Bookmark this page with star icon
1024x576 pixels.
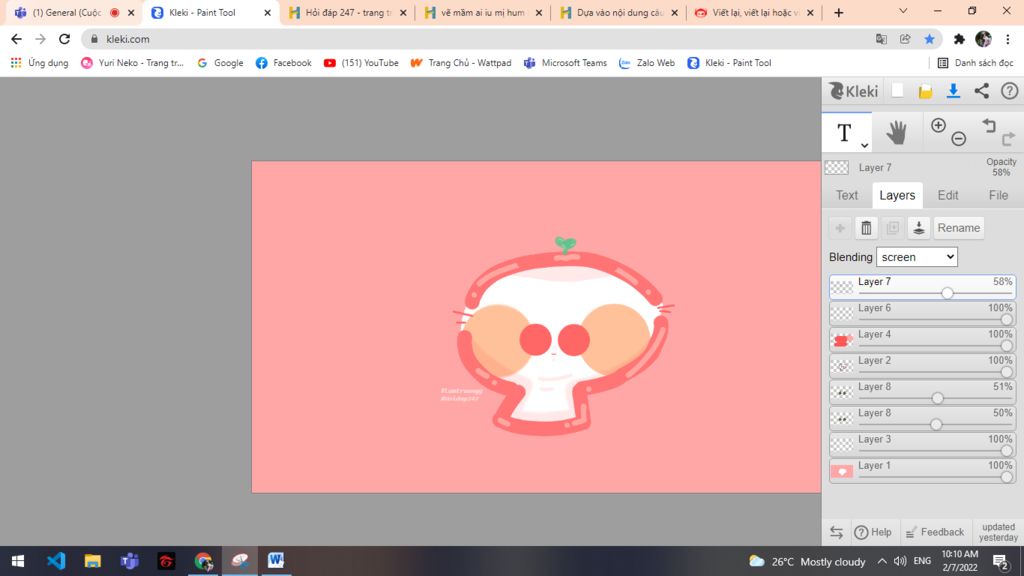pos(929,39)
